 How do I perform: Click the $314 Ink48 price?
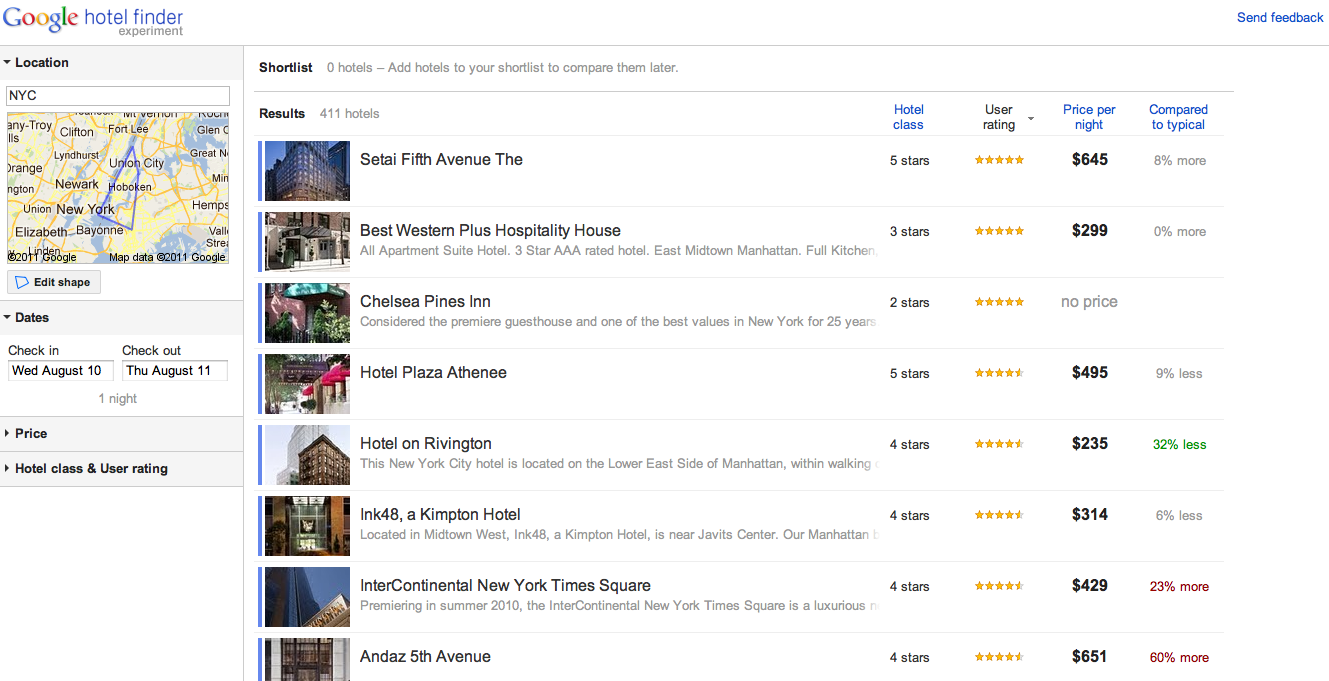1089,514
